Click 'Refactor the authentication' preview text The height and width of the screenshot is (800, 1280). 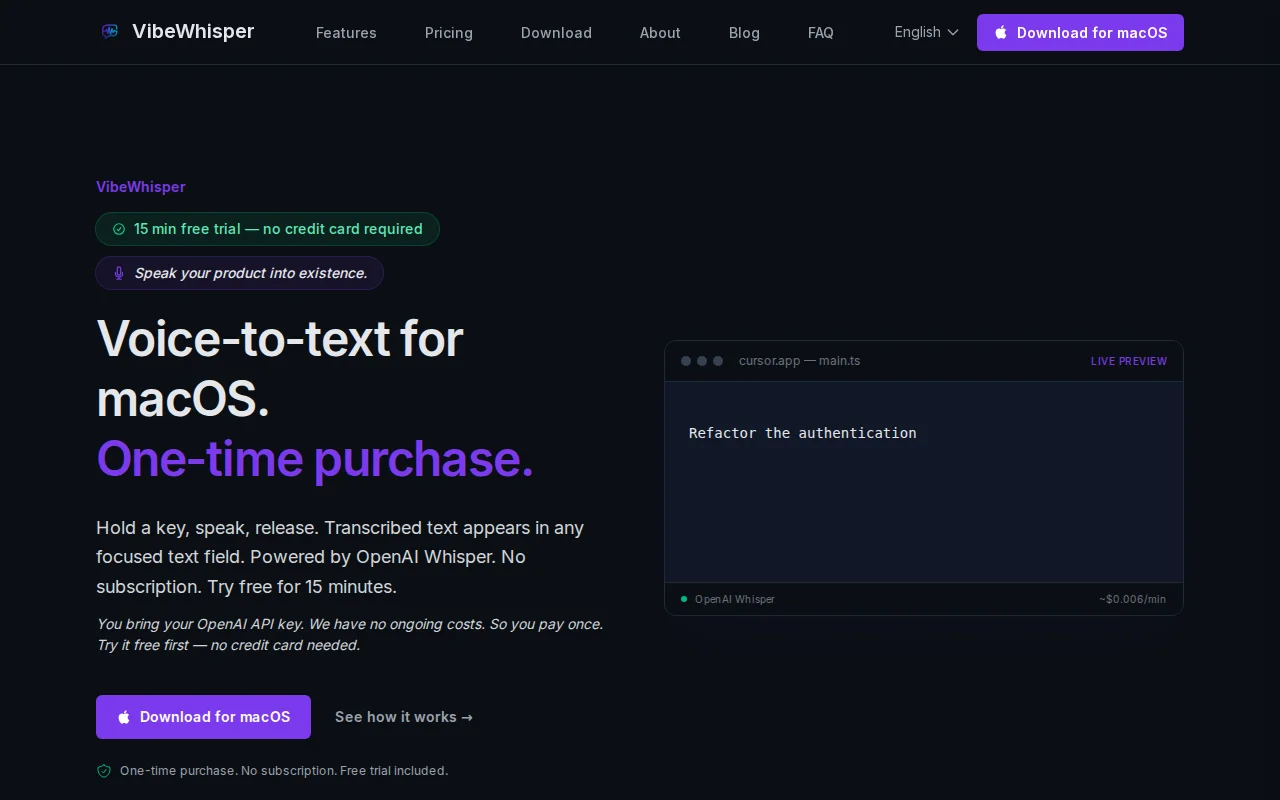803,433
